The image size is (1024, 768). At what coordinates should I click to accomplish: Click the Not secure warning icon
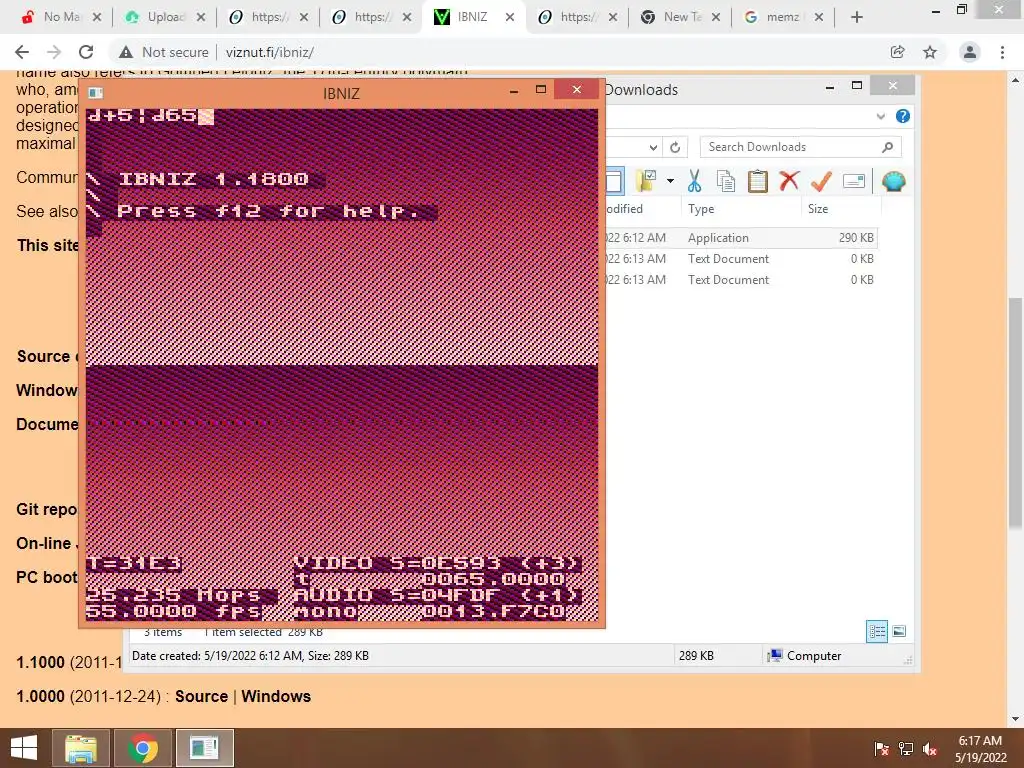click(x=126, y=52)
